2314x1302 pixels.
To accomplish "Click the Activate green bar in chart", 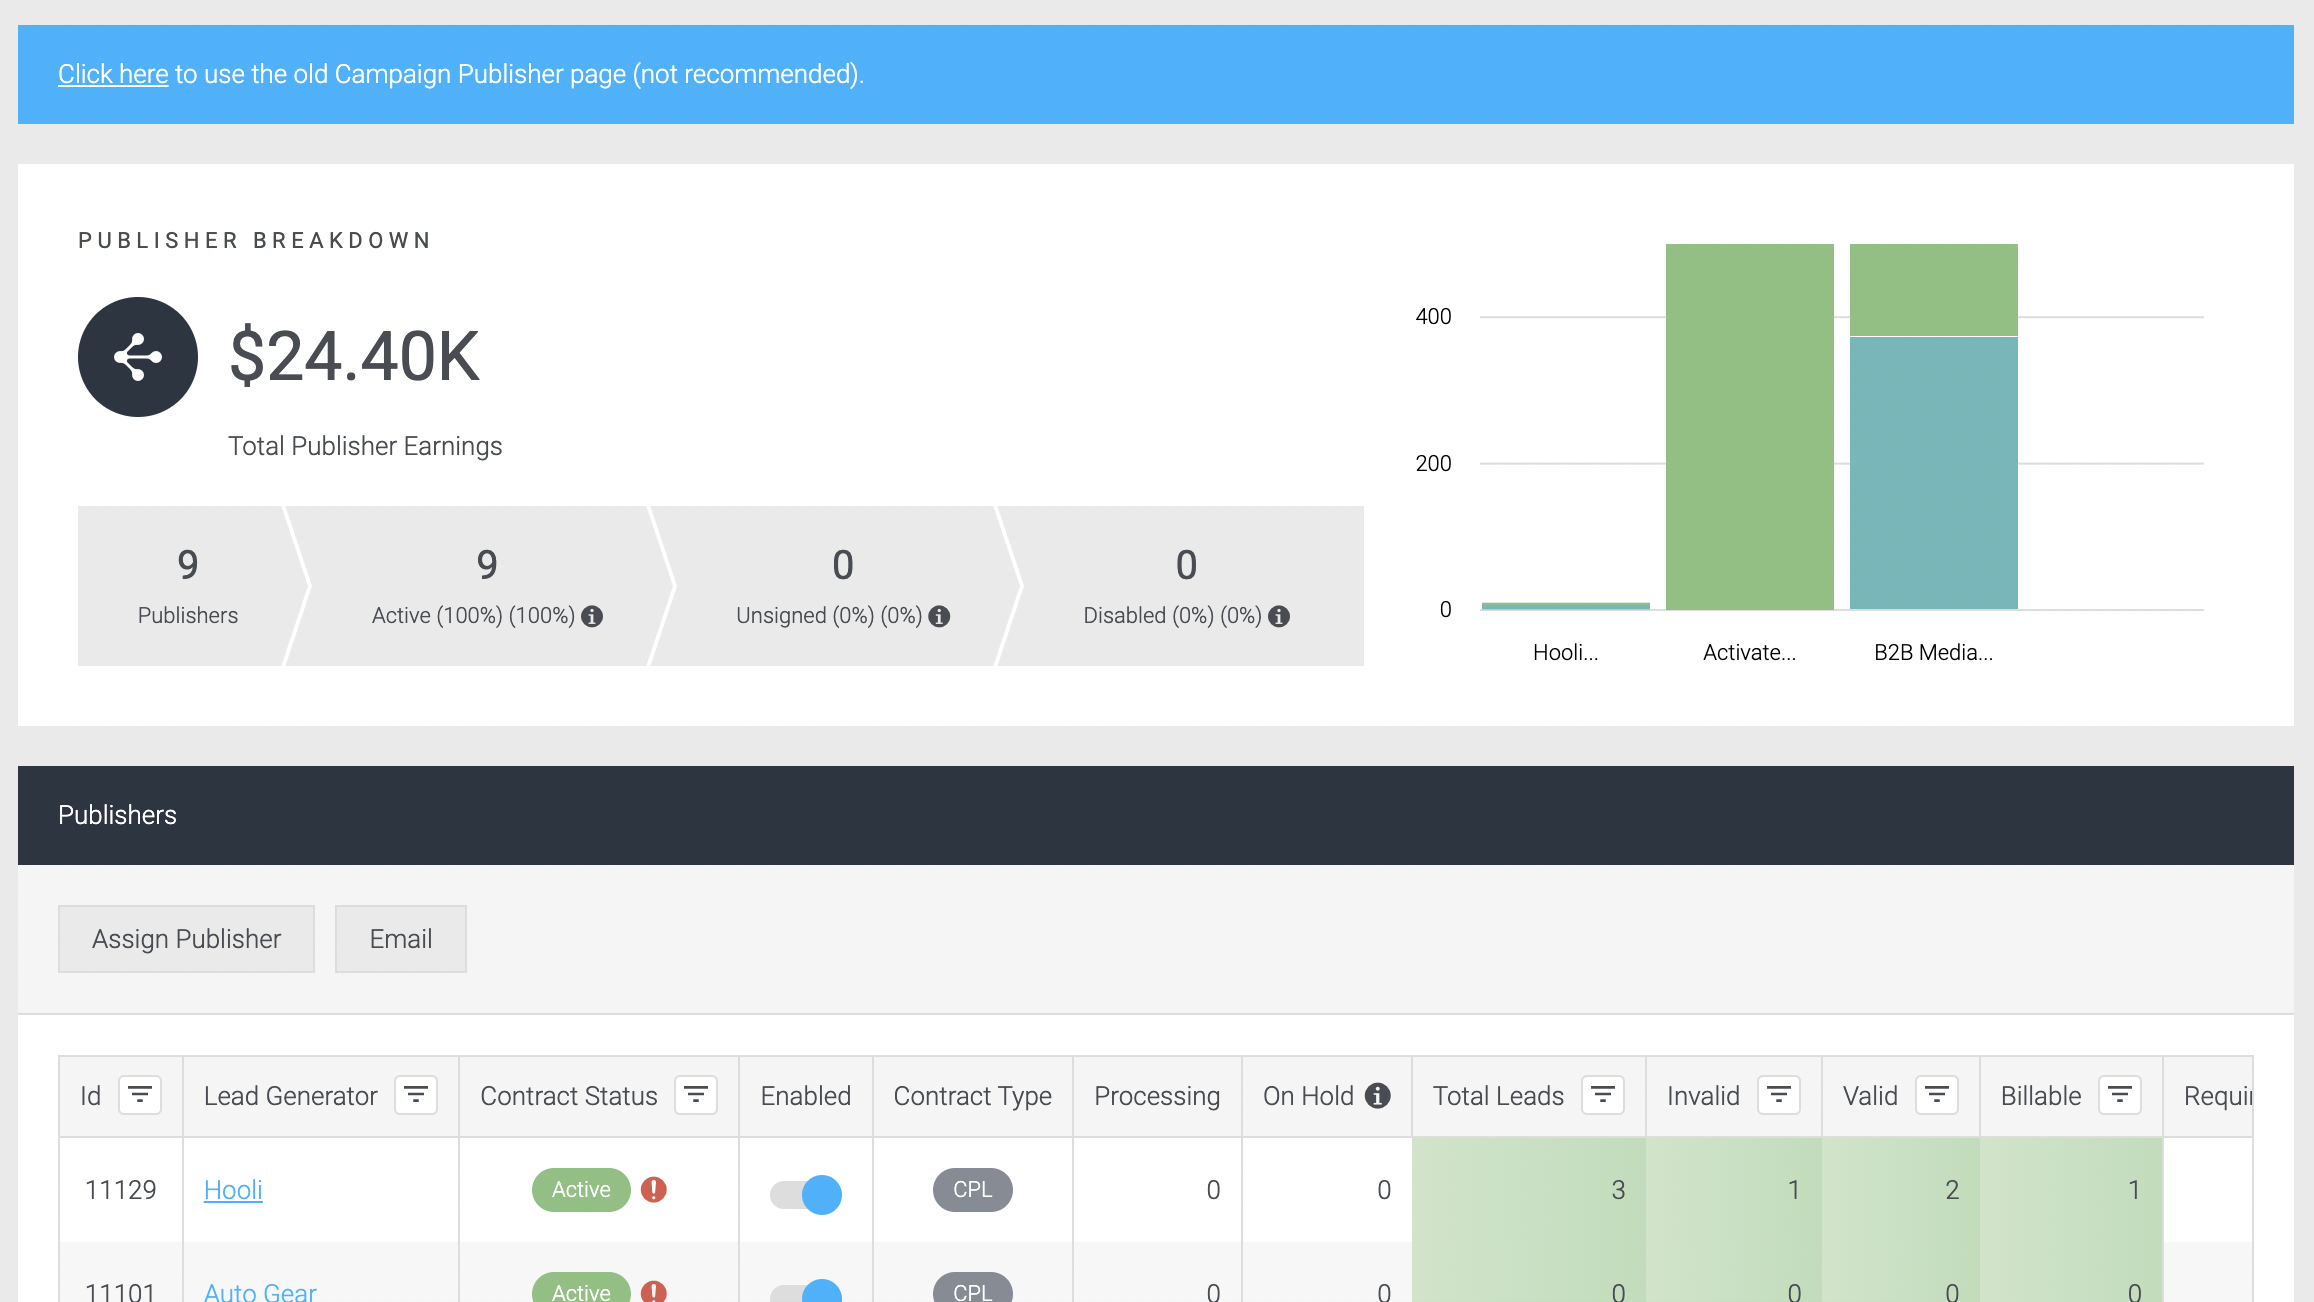I will click(1750, 426).
